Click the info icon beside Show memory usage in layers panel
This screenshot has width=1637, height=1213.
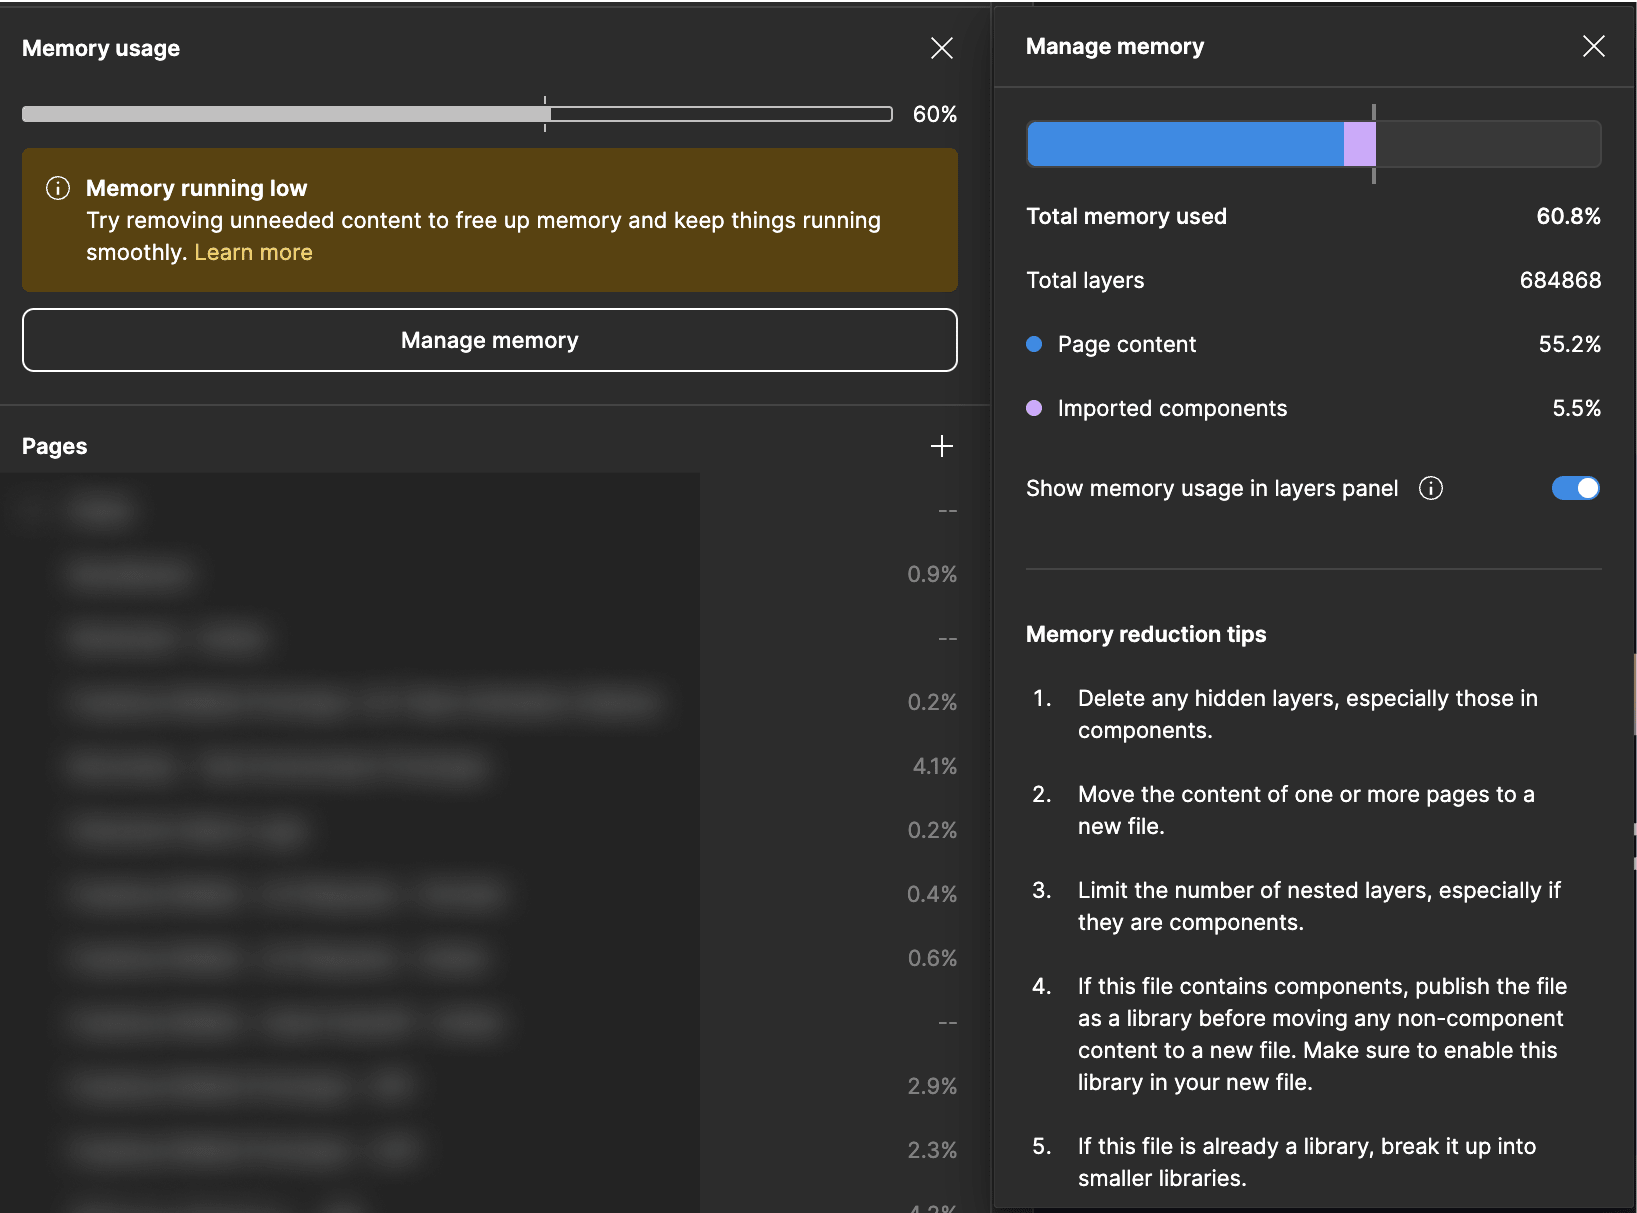(x=1430, y=488)
